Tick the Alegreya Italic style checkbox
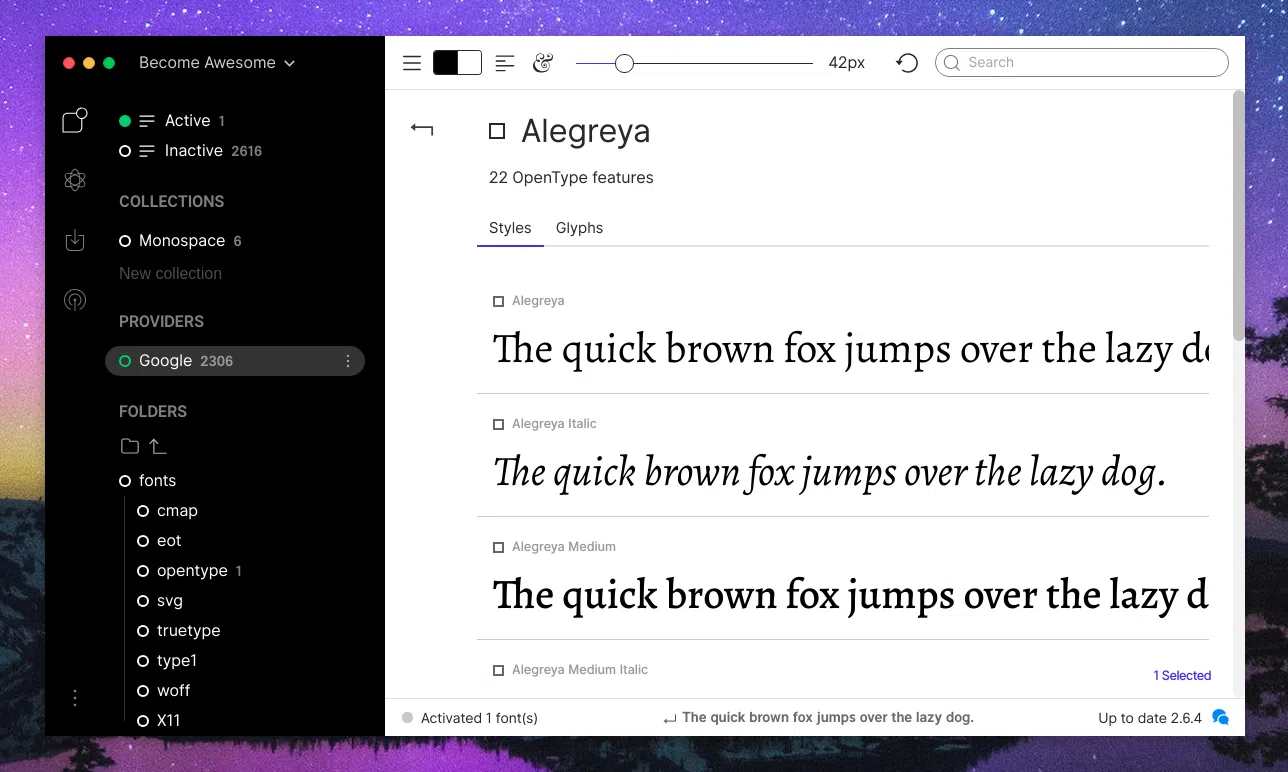The width and height of the screenshot is (1288, 772). [498, 424]
